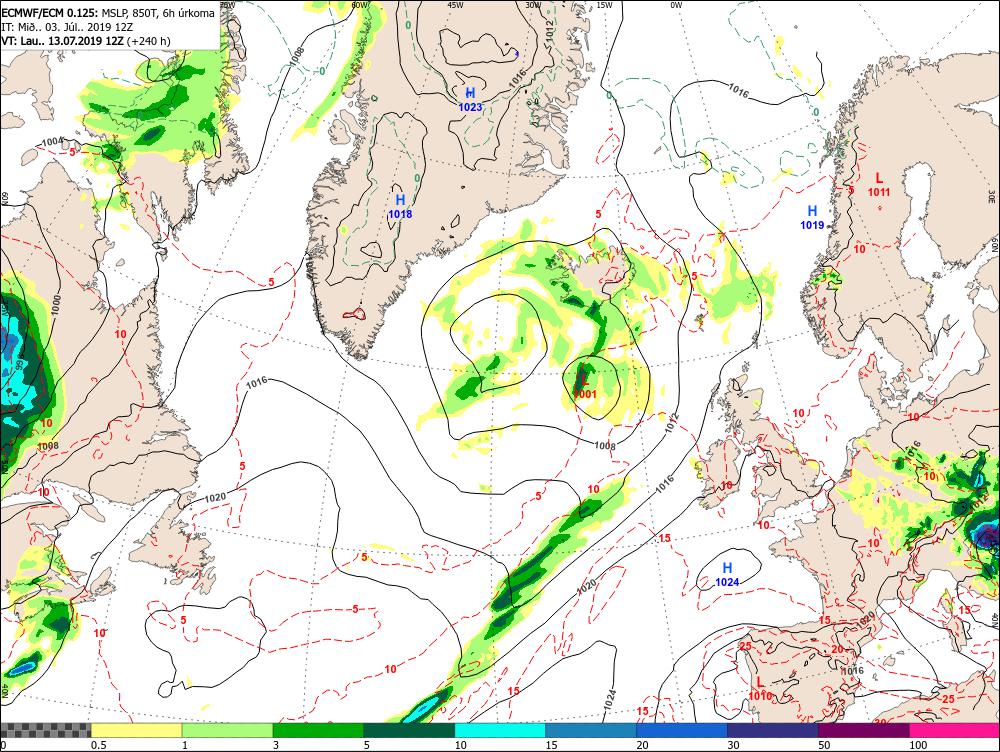Click the H 1018 high over central Greenland
Viewport: 1000px width, 752px height.
coord(400,207)
